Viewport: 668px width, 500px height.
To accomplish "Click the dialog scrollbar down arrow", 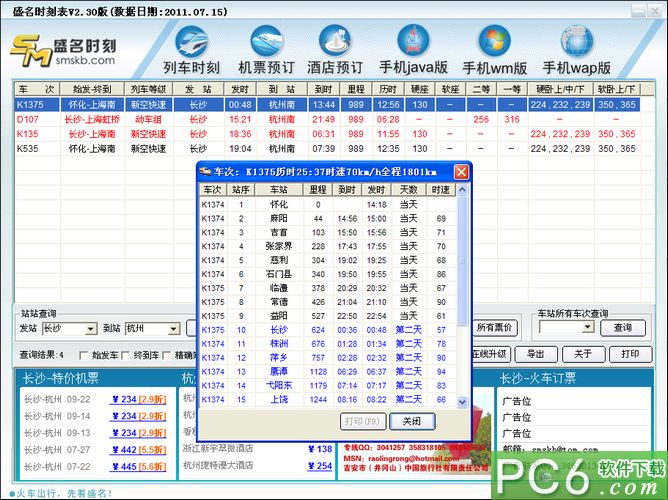I will (x=462, y=402).
